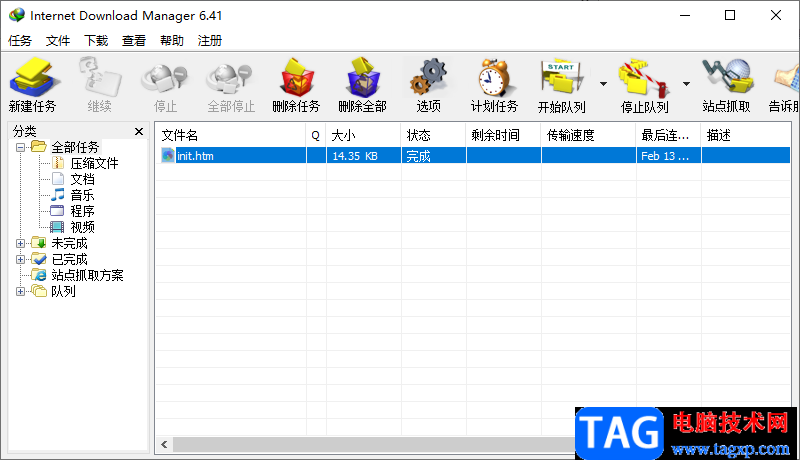The width and height of the screenshot is (800, 460).
Task: Click the horizontal scrollbar track of download list
Action: coord(373,444)
